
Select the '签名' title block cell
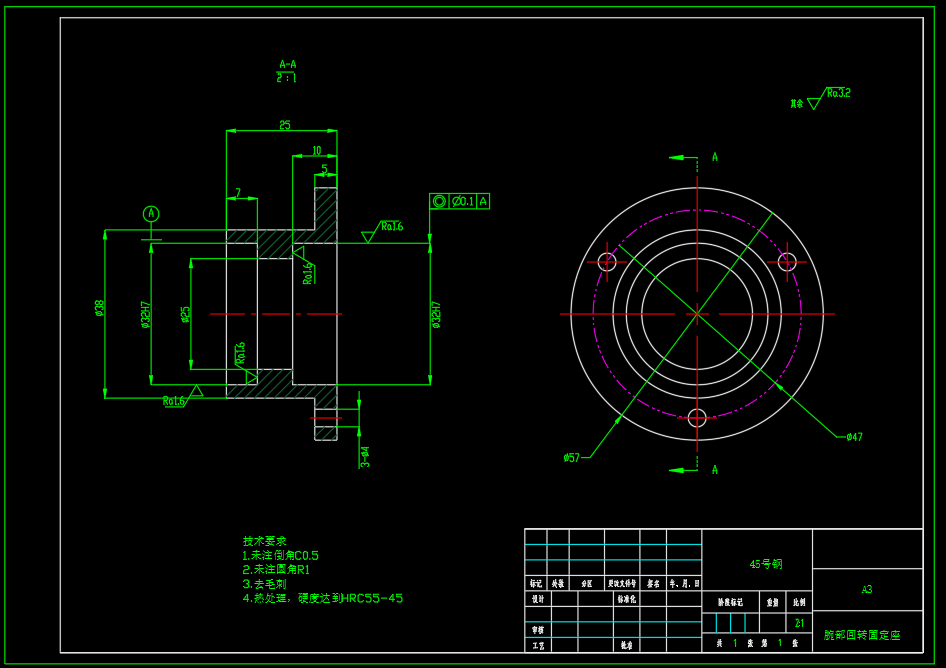click(x=653, y=584)
